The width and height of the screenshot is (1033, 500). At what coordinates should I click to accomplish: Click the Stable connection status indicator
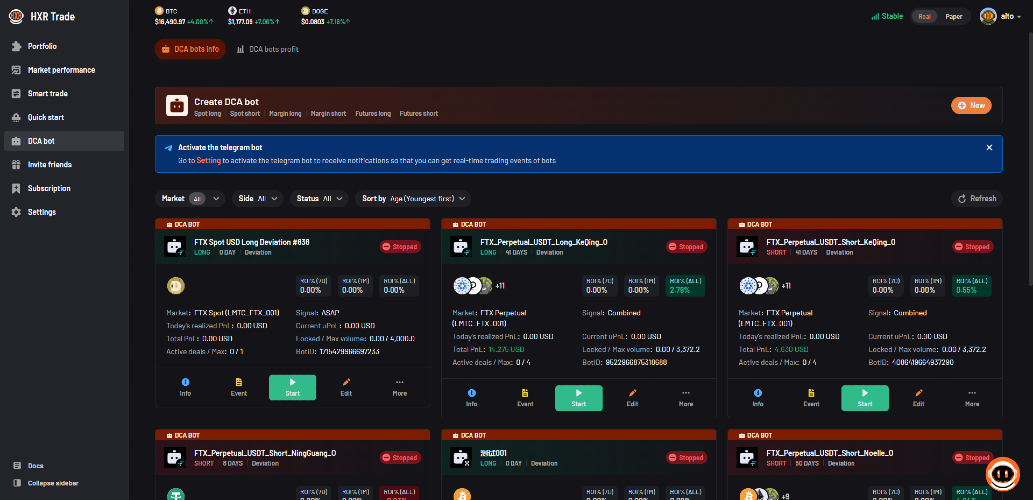click(x=887, y=16)
